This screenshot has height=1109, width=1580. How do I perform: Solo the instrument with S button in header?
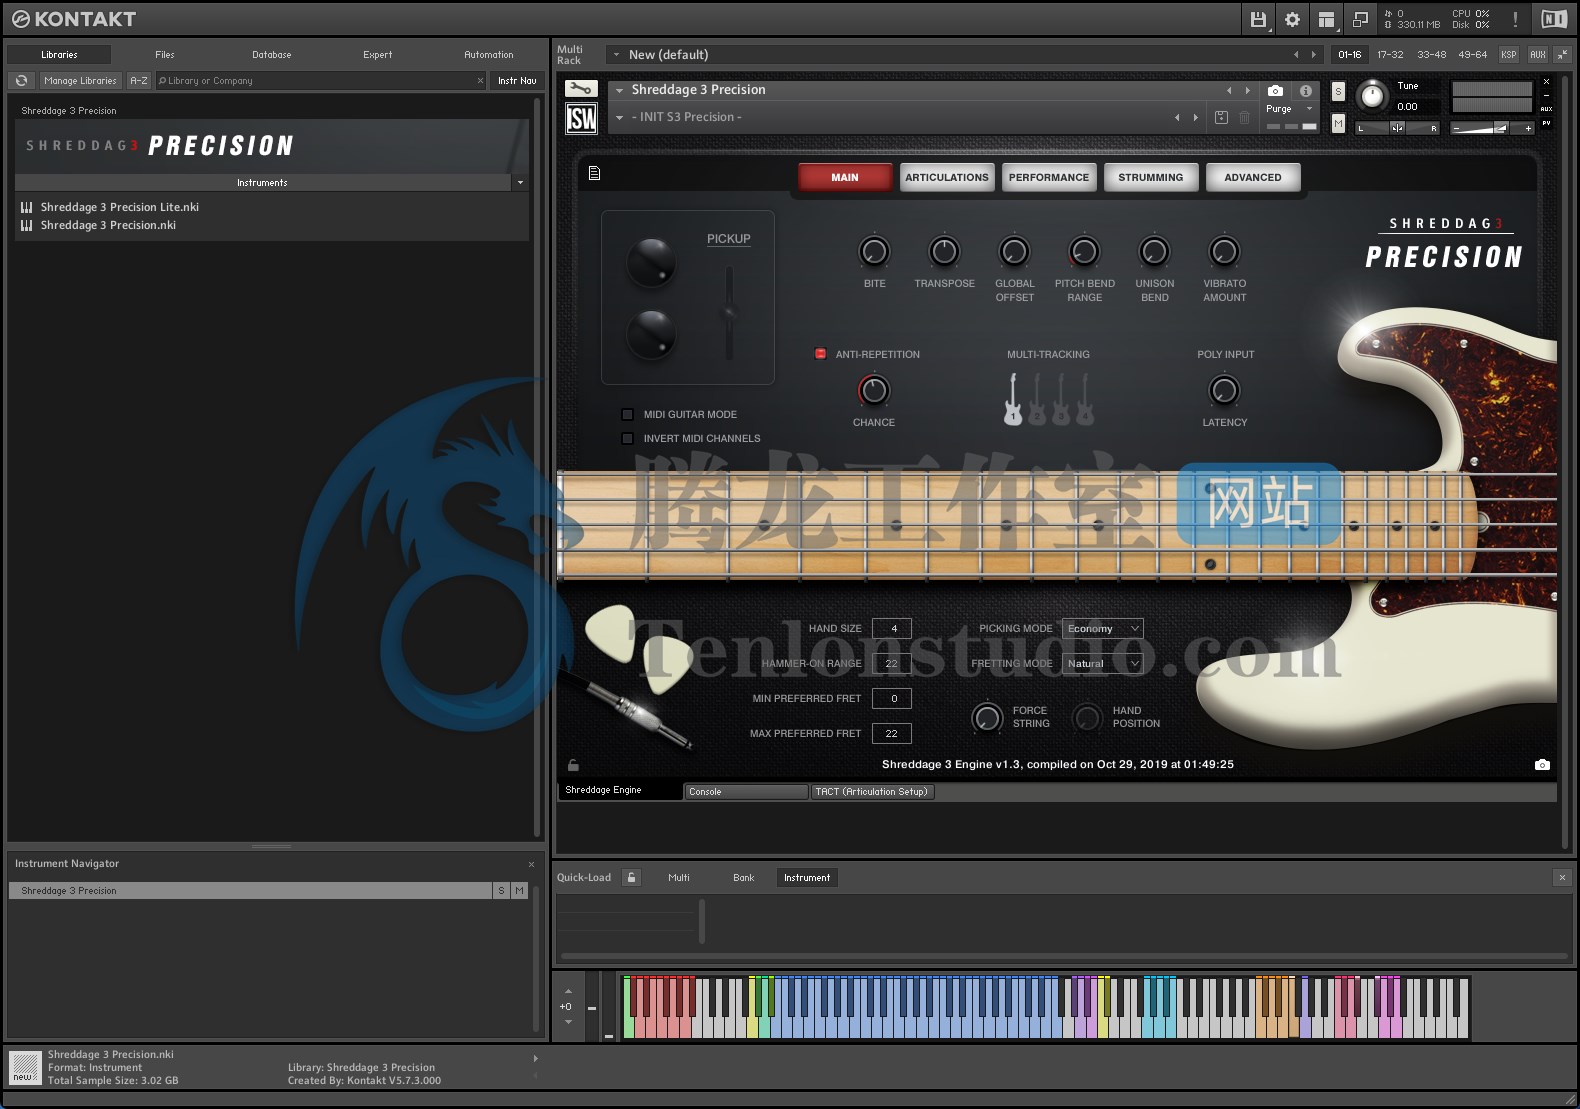[1338, 92]
